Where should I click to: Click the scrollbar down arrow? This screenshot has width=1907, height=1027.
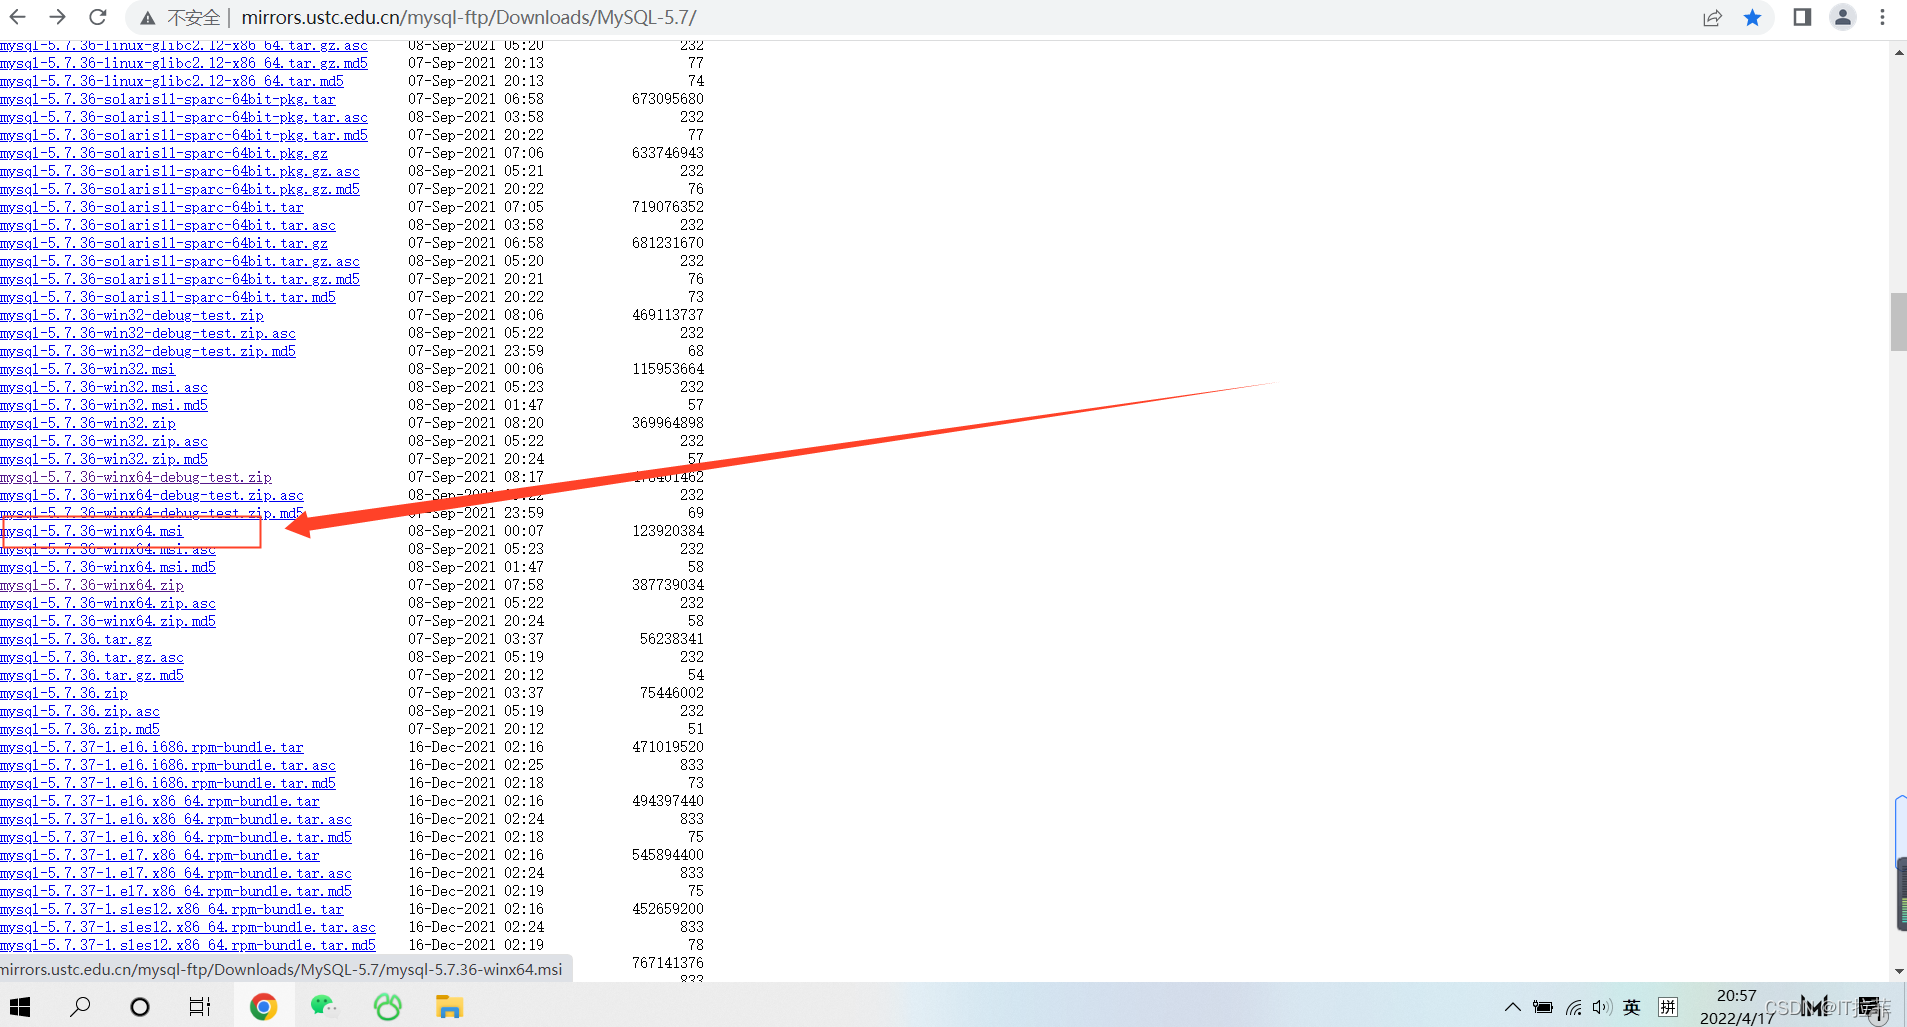pyautogui.click(x=1898, y=971)
